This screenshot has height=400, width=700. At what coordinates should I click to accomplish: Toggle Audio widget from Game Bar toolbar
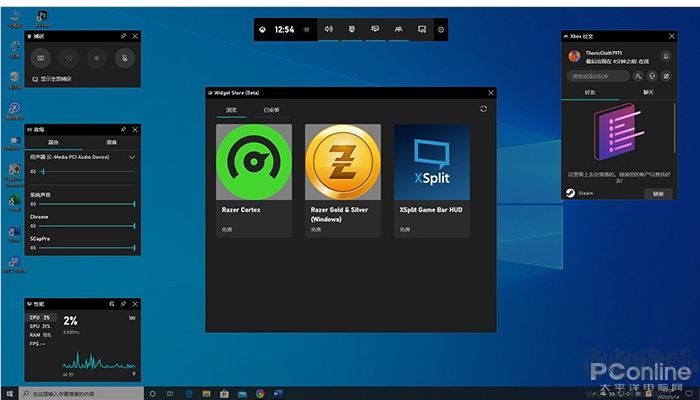click(329, 29)
